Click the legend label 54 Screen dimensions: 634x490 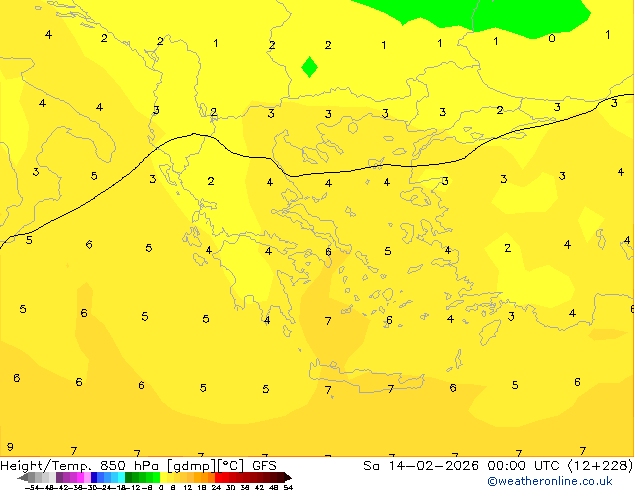pyautogui.click(x=288, y=487)
